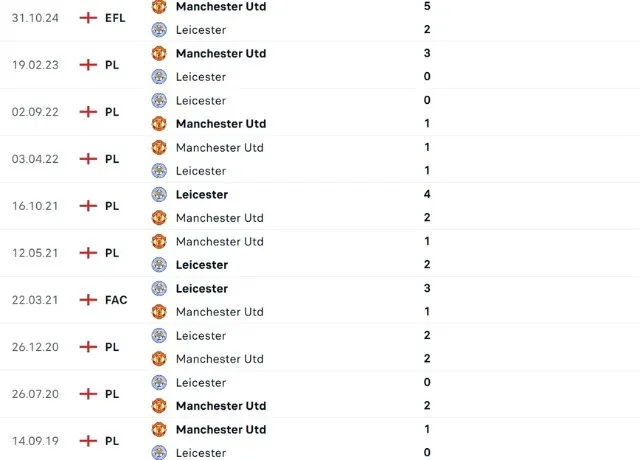
Task: Click Leicester crest in 22.03.21 FA Cup match
Action: (159, 289)
